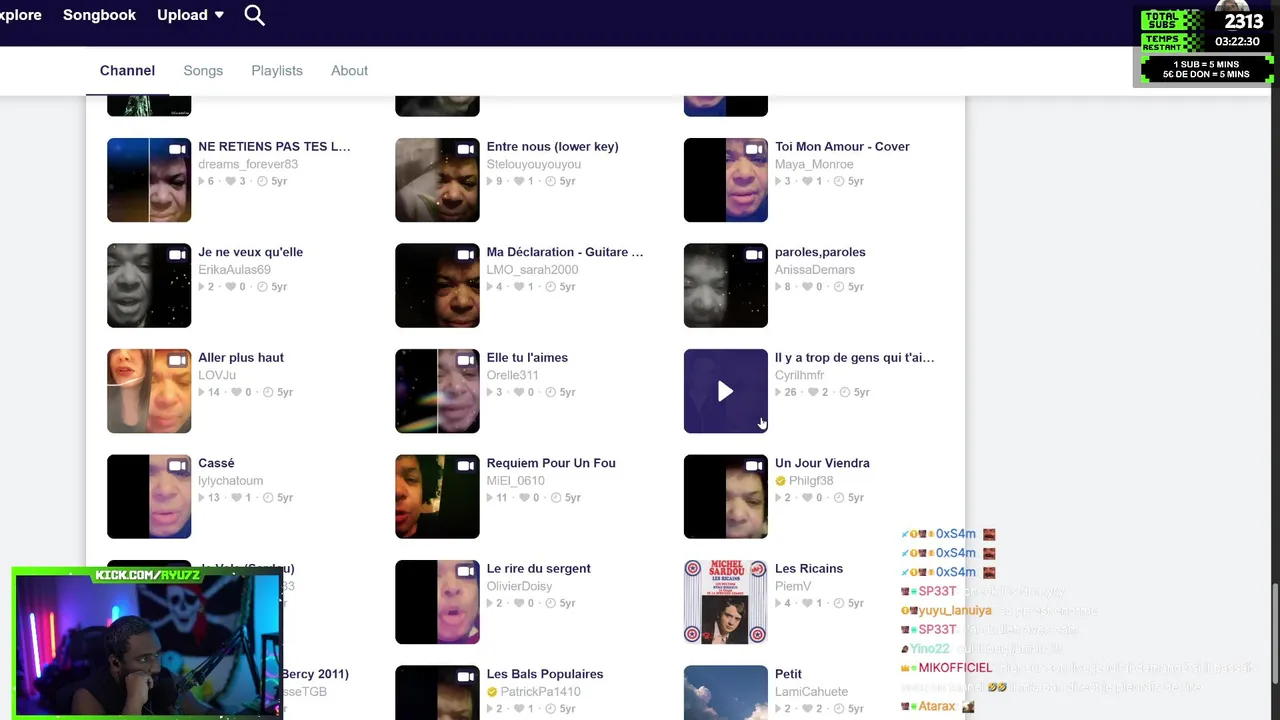
Task: Open 'Un Jour Viendra' song title
Action: (822, 463)
